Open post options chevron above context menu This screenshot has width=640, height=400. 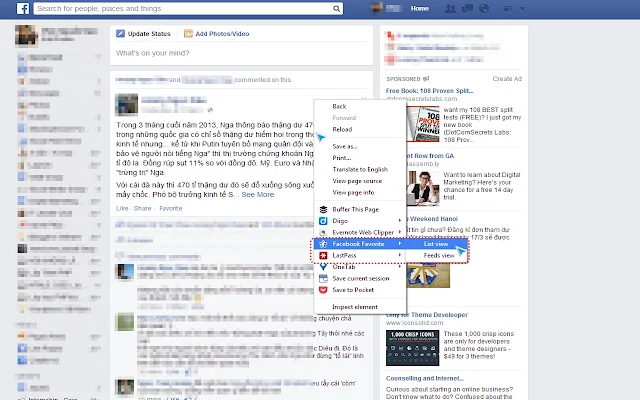coord(364,98)
